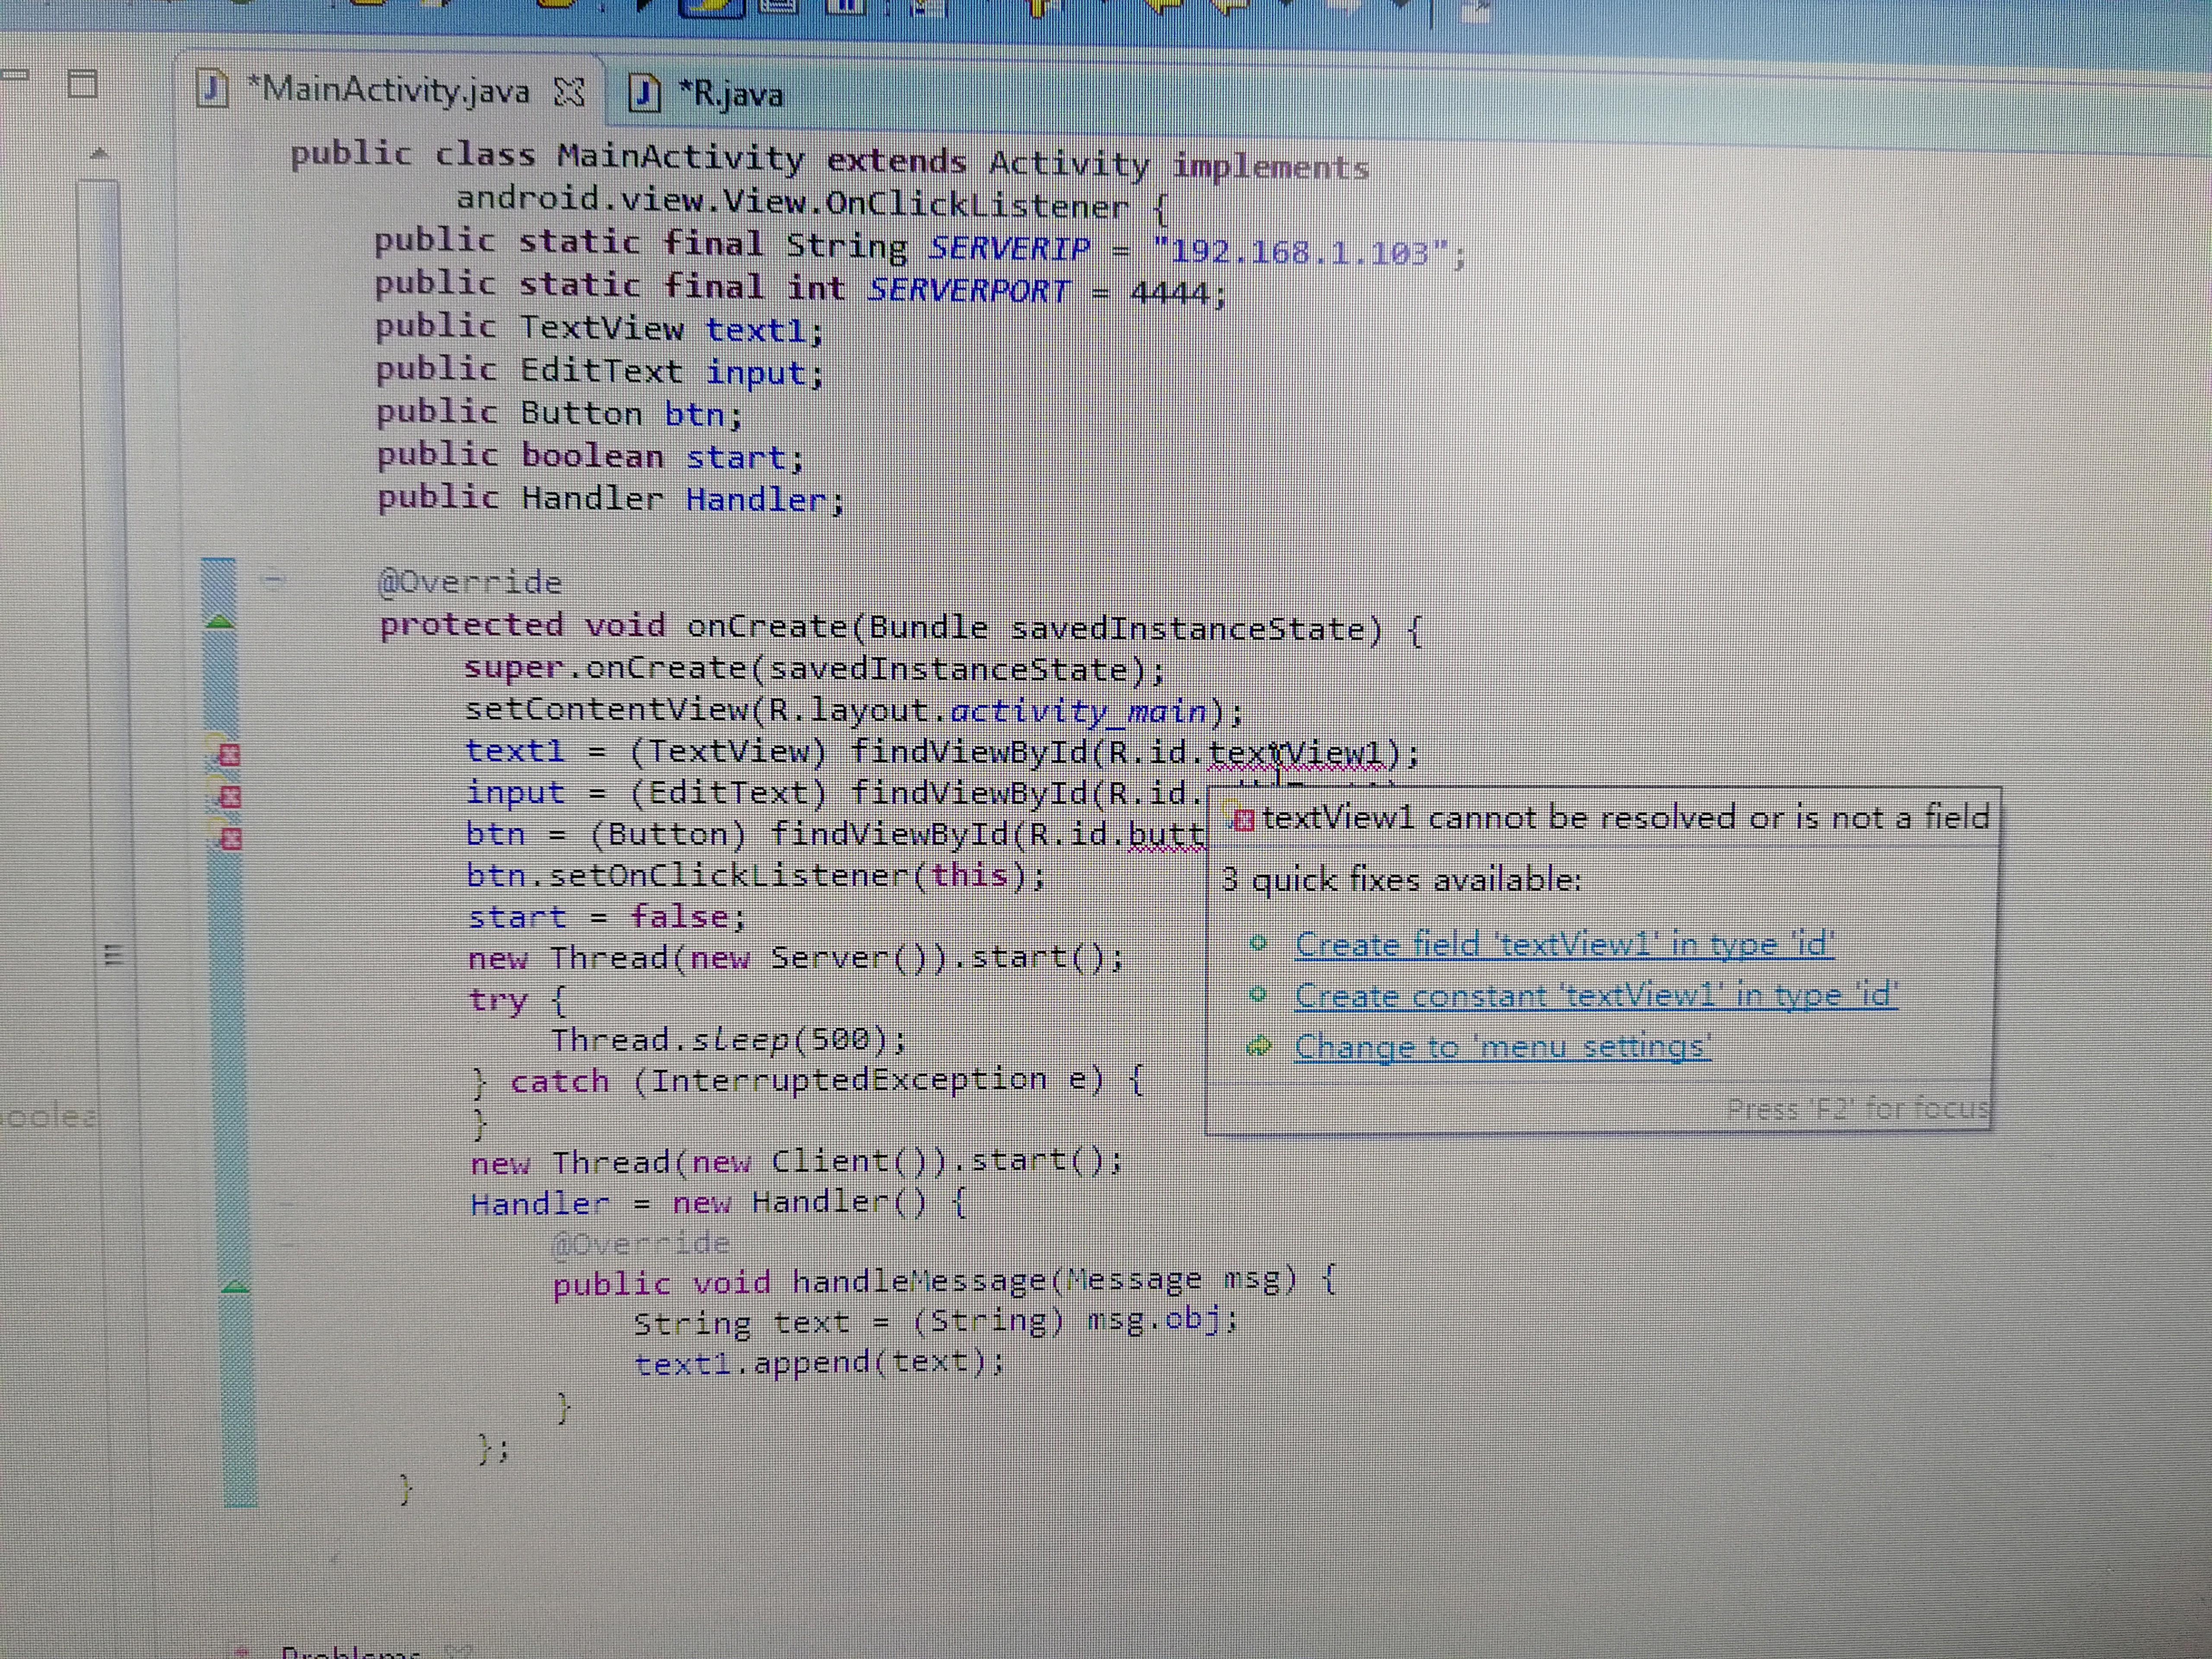
Task: Click the Java file icon on R.java tab
Action: (645, 94)
